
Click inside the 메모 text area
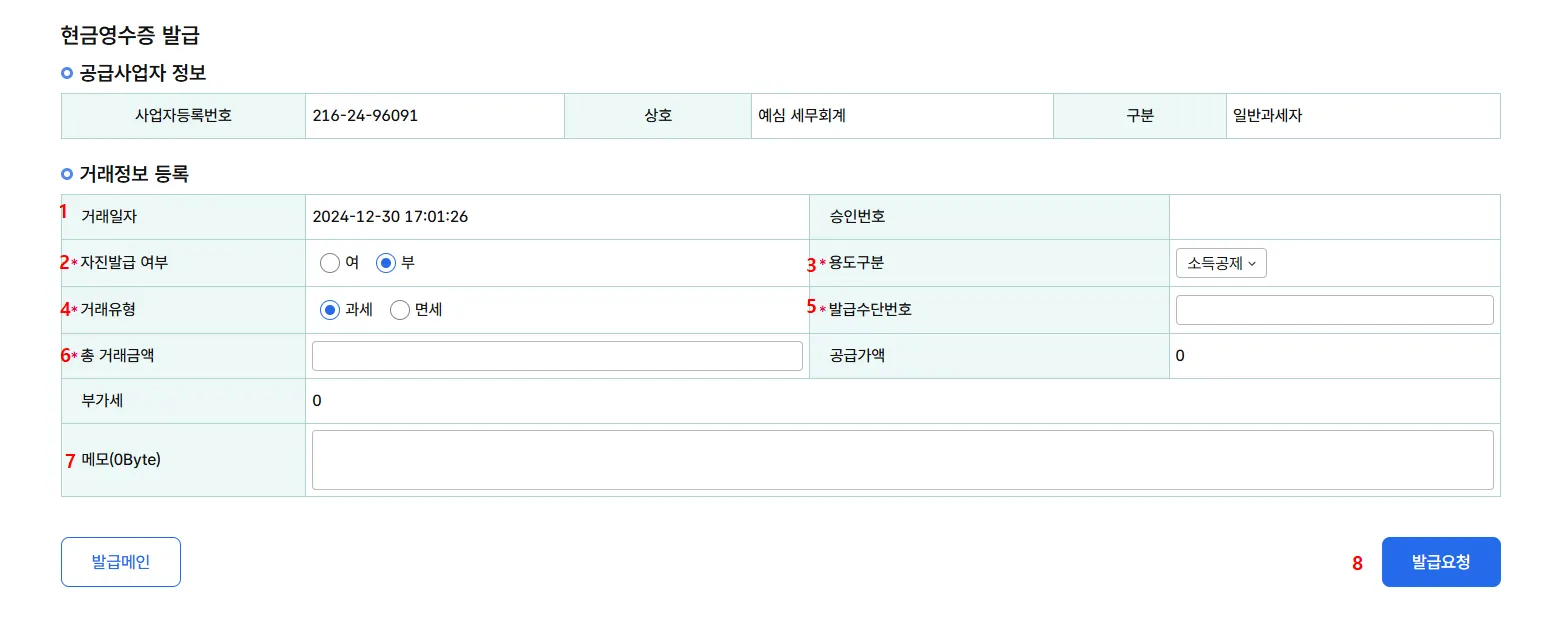coord(902,460)
